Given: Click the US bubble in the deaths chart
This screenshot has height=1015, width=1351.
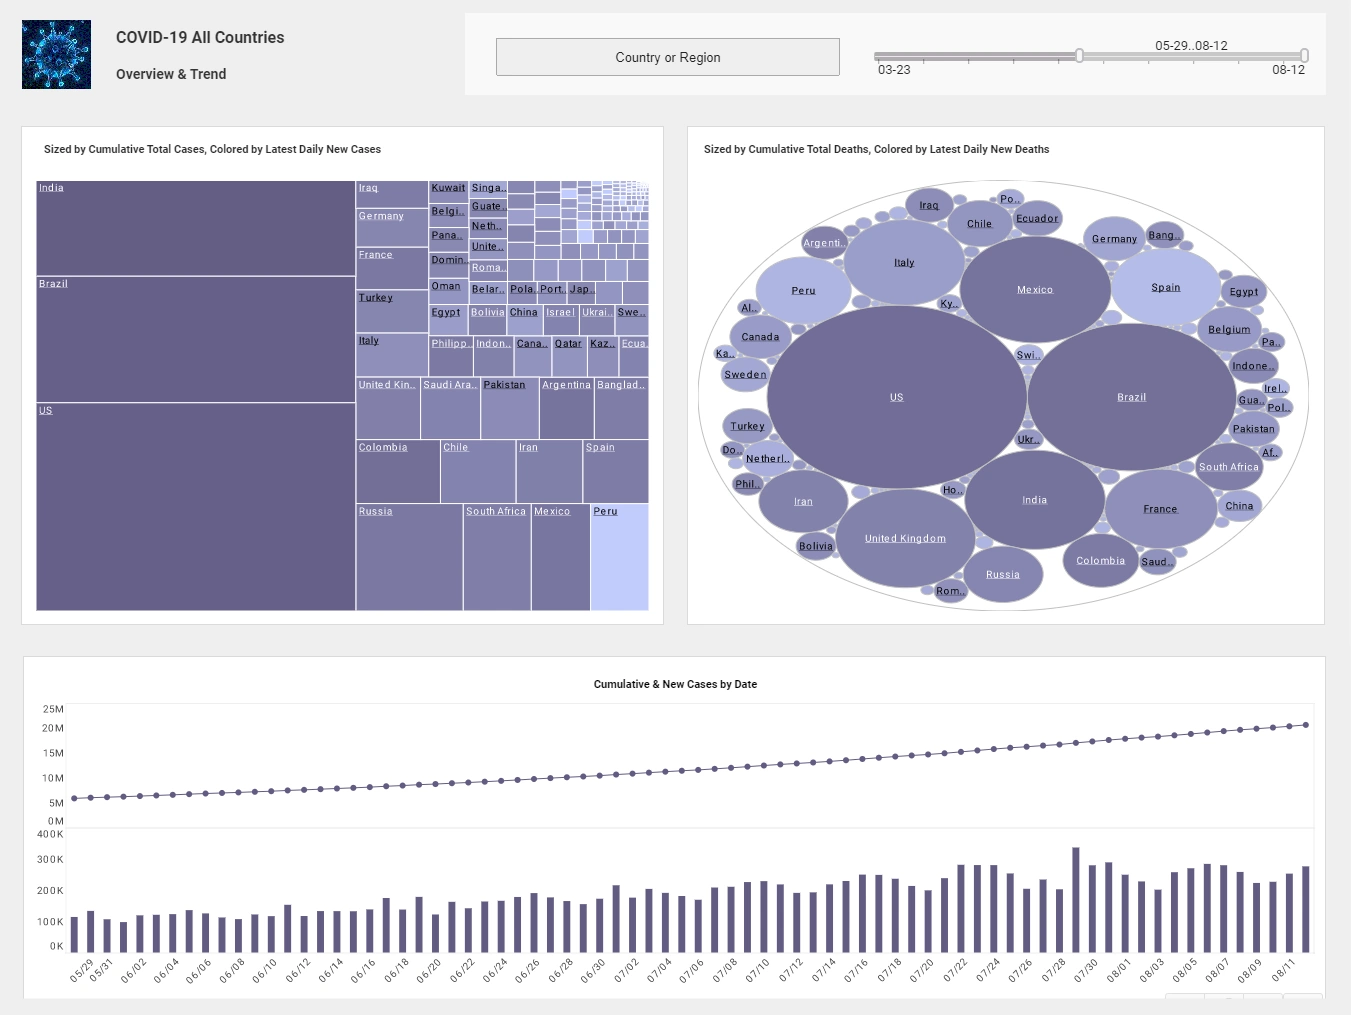Looking at the screenshot, I should tap(895, 397).
